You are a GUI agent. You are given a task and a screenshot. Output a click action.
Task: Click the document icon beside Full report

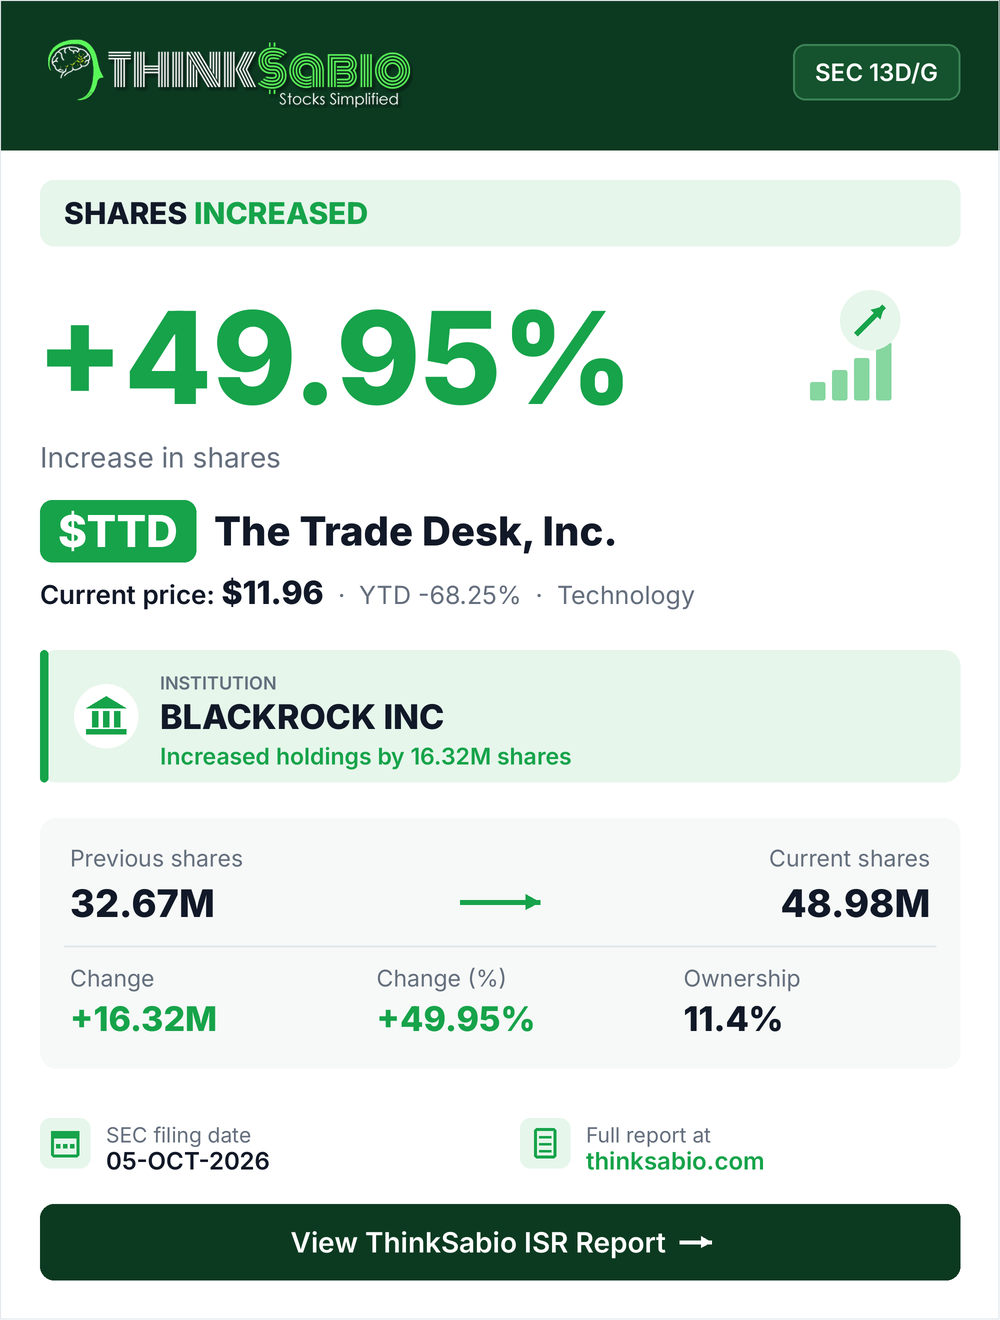pyautogui.click(x=545, y=1143)
